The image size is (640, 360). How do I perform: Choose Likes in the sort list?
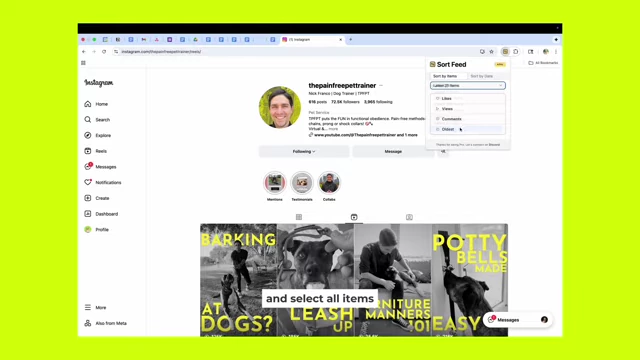tap(468, 98)
